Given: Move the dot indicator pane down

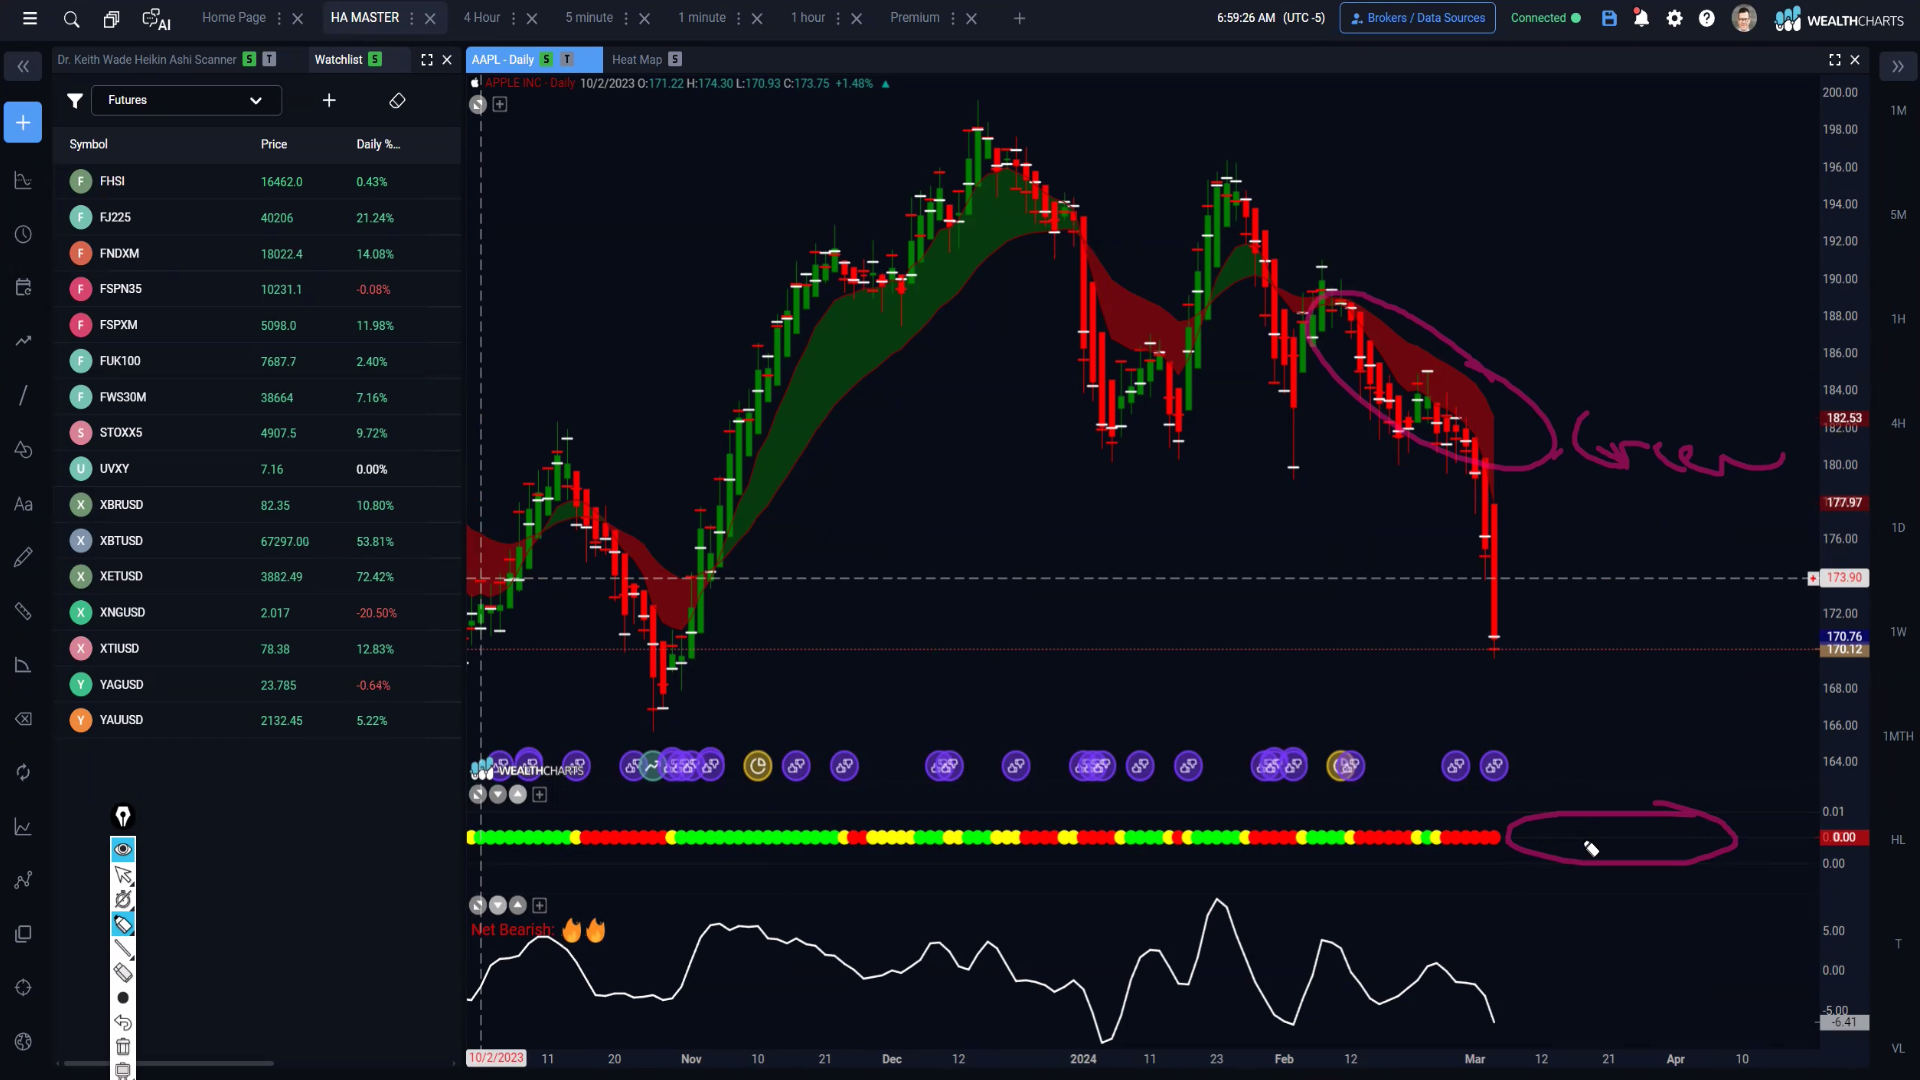Looking at the screenshot, I should click(x=498, y=795).
